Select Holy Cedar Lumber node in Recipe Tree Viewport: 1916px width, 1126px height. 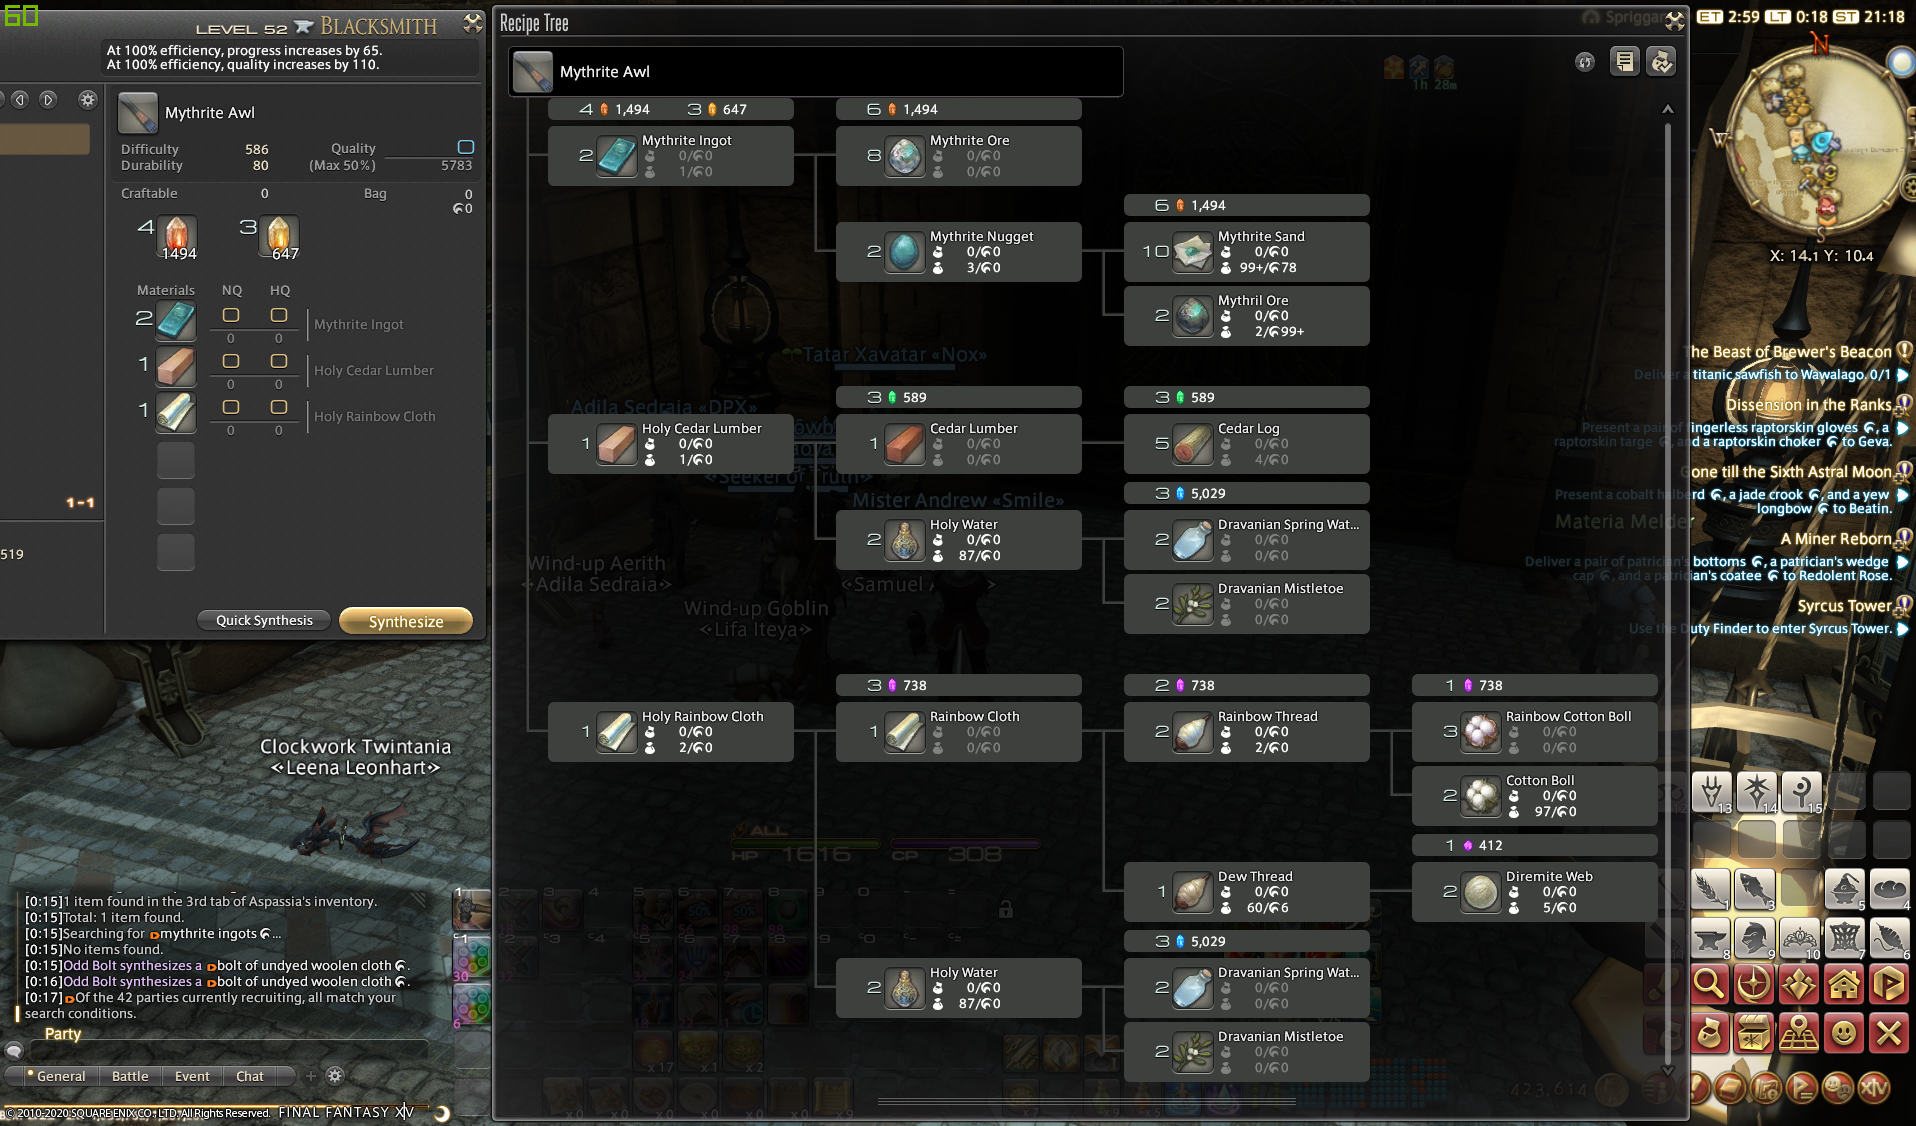click(x=671, y=444)
